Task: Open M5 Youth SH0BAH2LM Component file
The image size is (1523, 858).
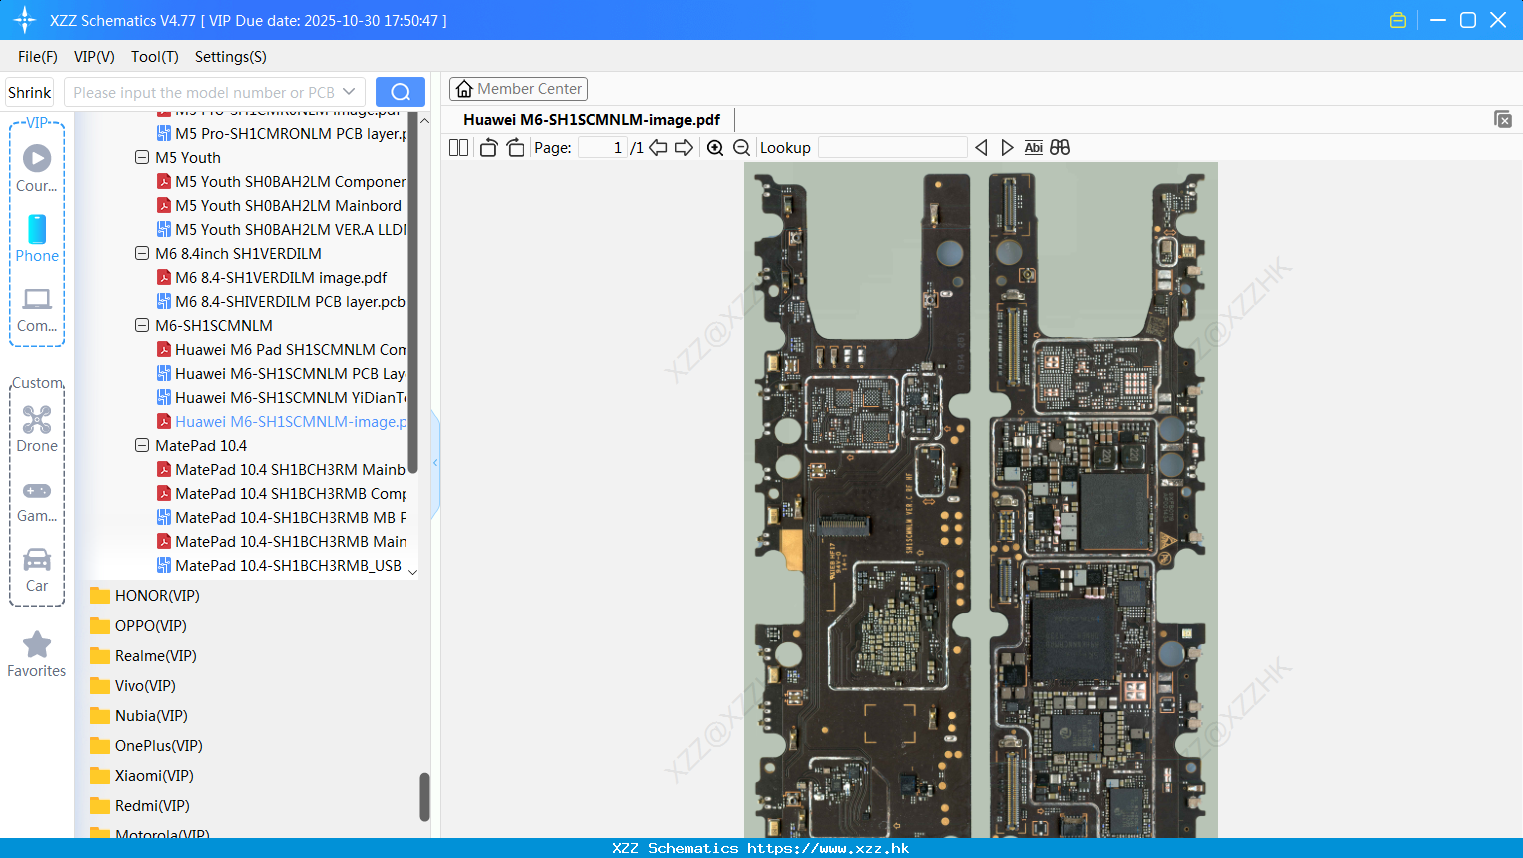Action: click(x=282, y=181)
